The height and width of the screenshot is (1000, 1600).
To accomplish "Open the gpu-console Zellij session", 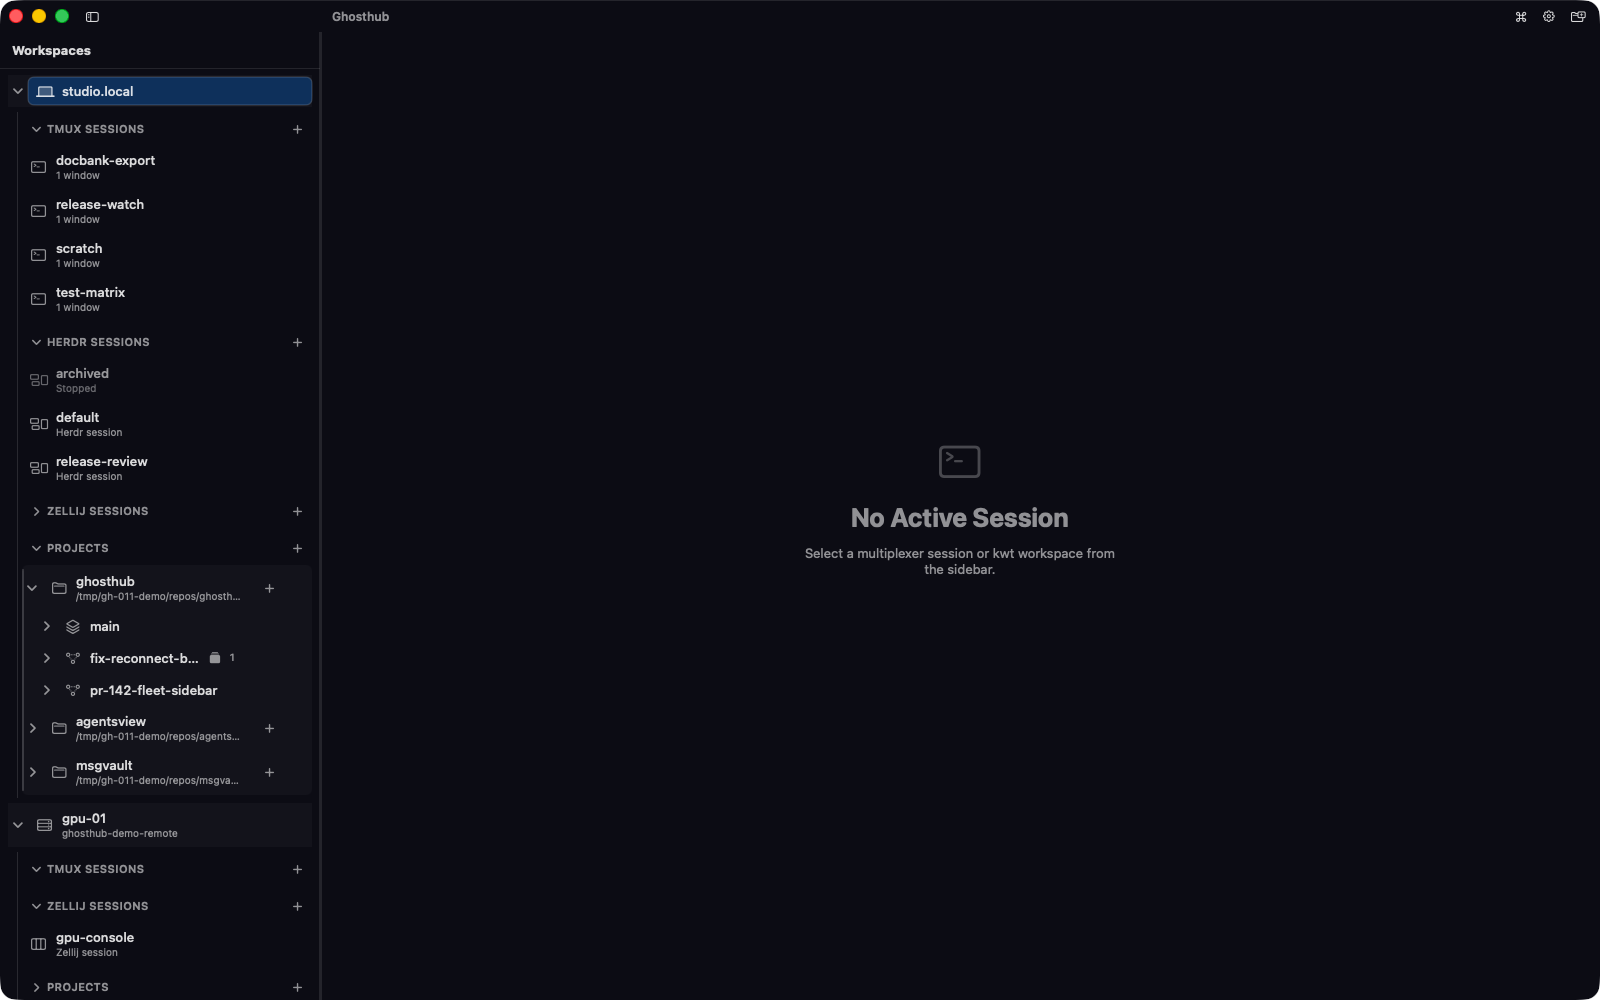I will tap(166, 944).
